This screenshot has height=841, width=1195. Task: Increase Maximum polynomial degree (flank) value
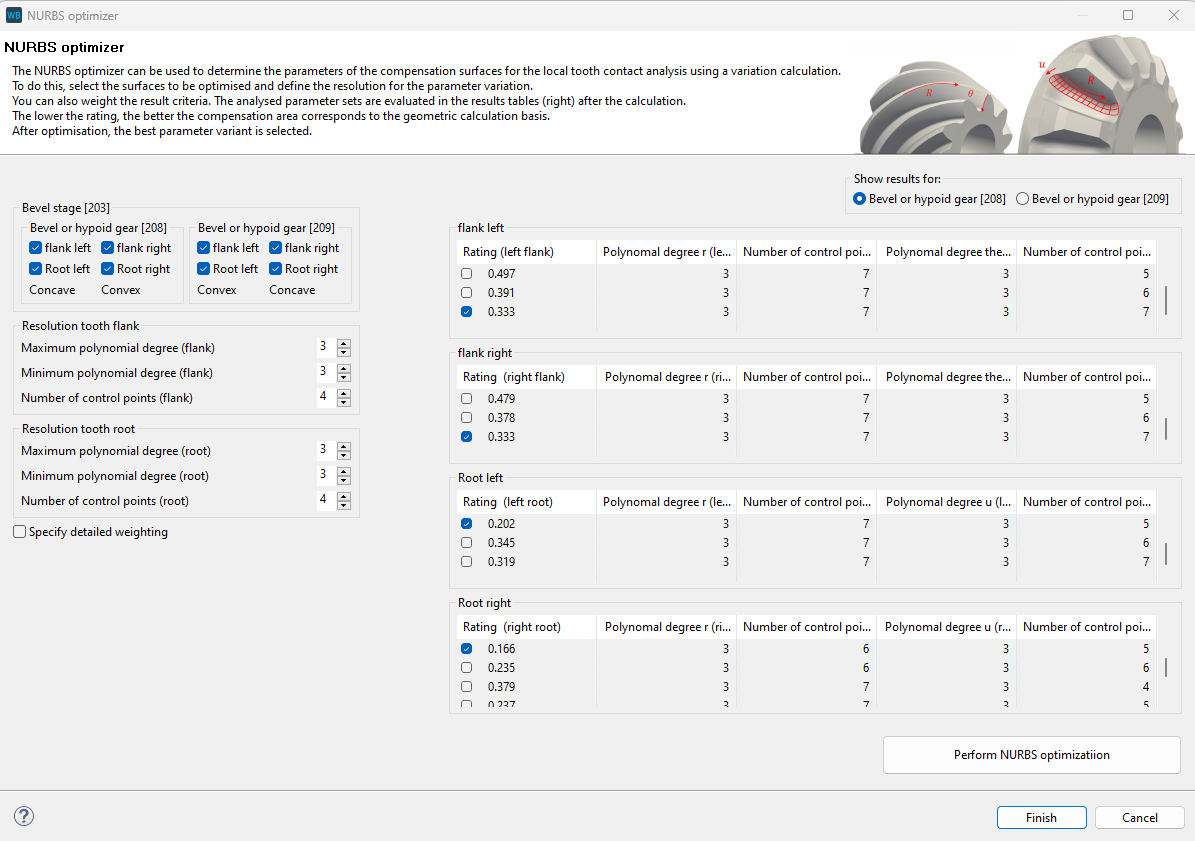344,343
